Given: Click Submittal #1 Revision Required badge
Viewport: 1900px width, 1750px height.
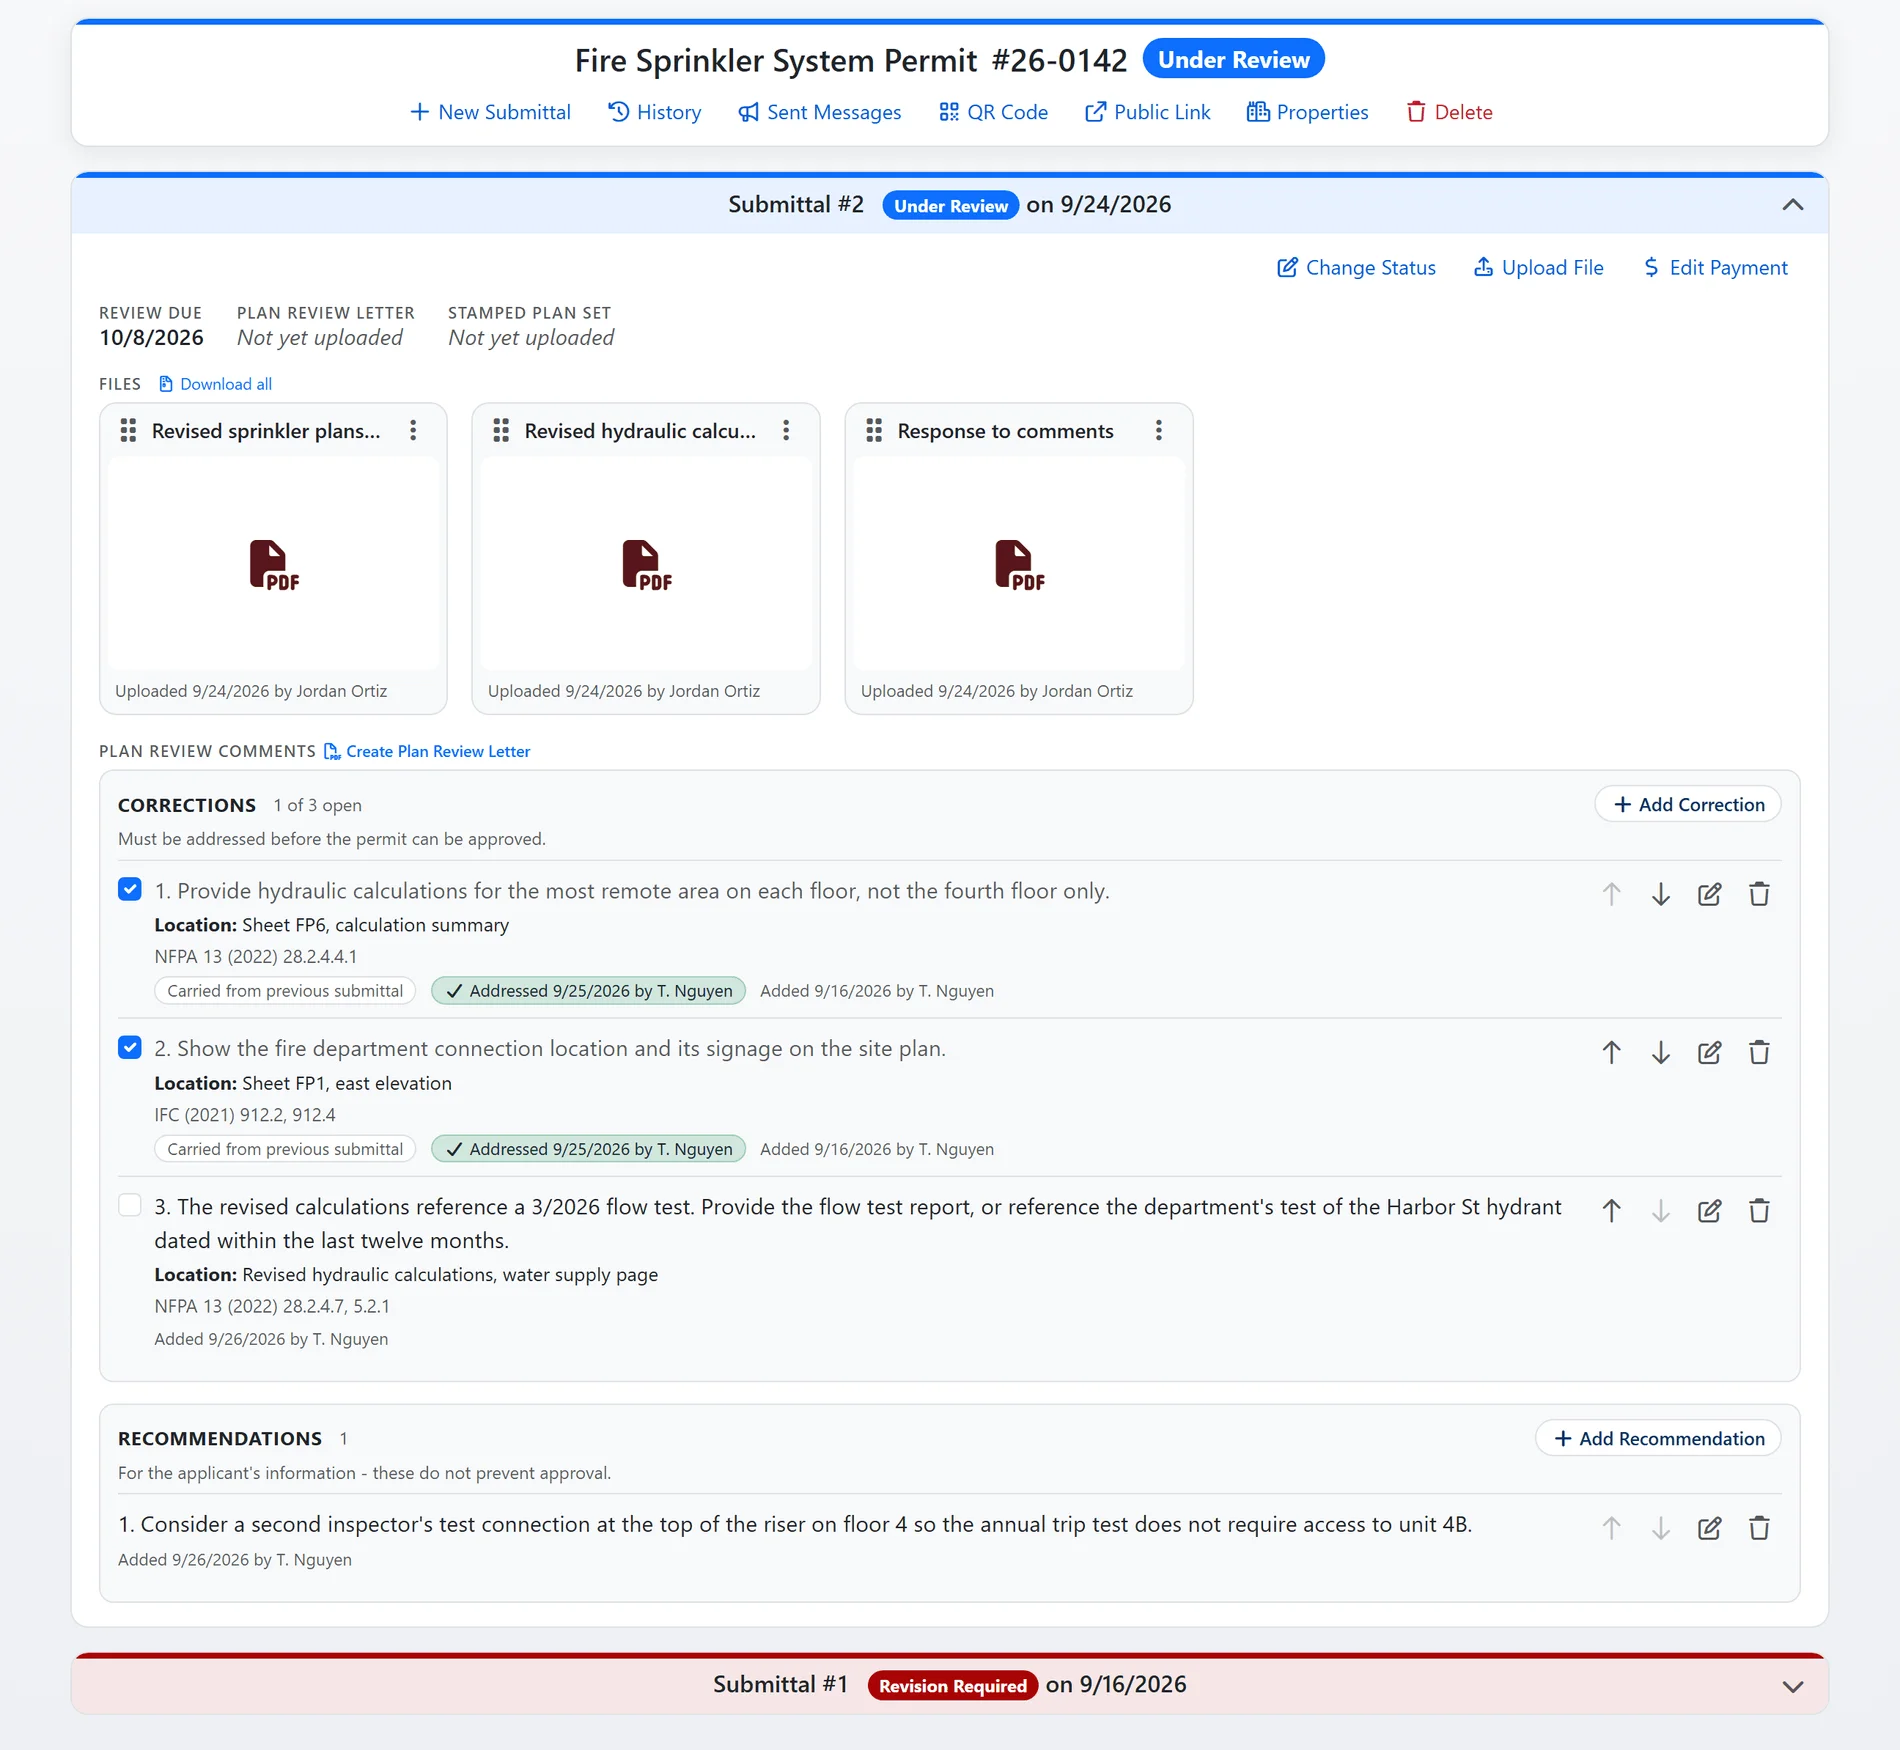Looking at the screenshot, I should [x=953, y=1686].
